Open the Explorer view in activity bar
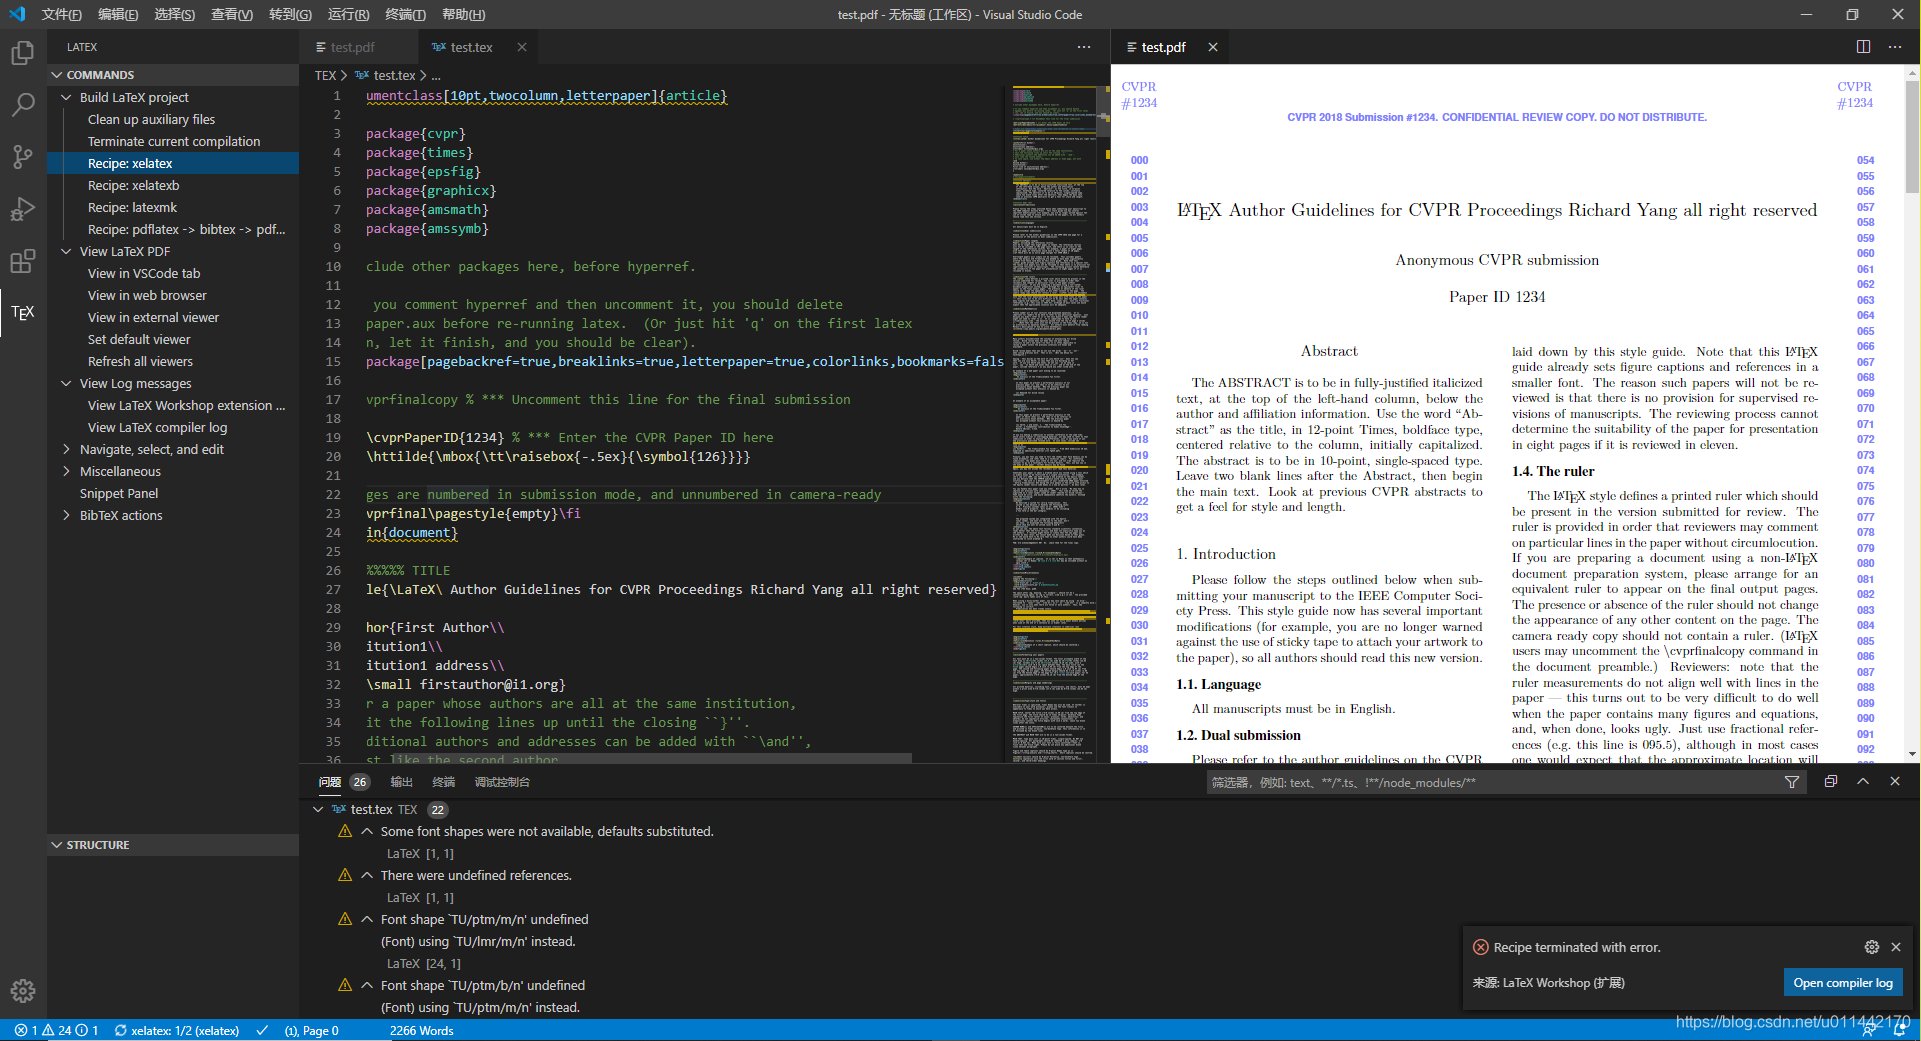 [22, 53]
